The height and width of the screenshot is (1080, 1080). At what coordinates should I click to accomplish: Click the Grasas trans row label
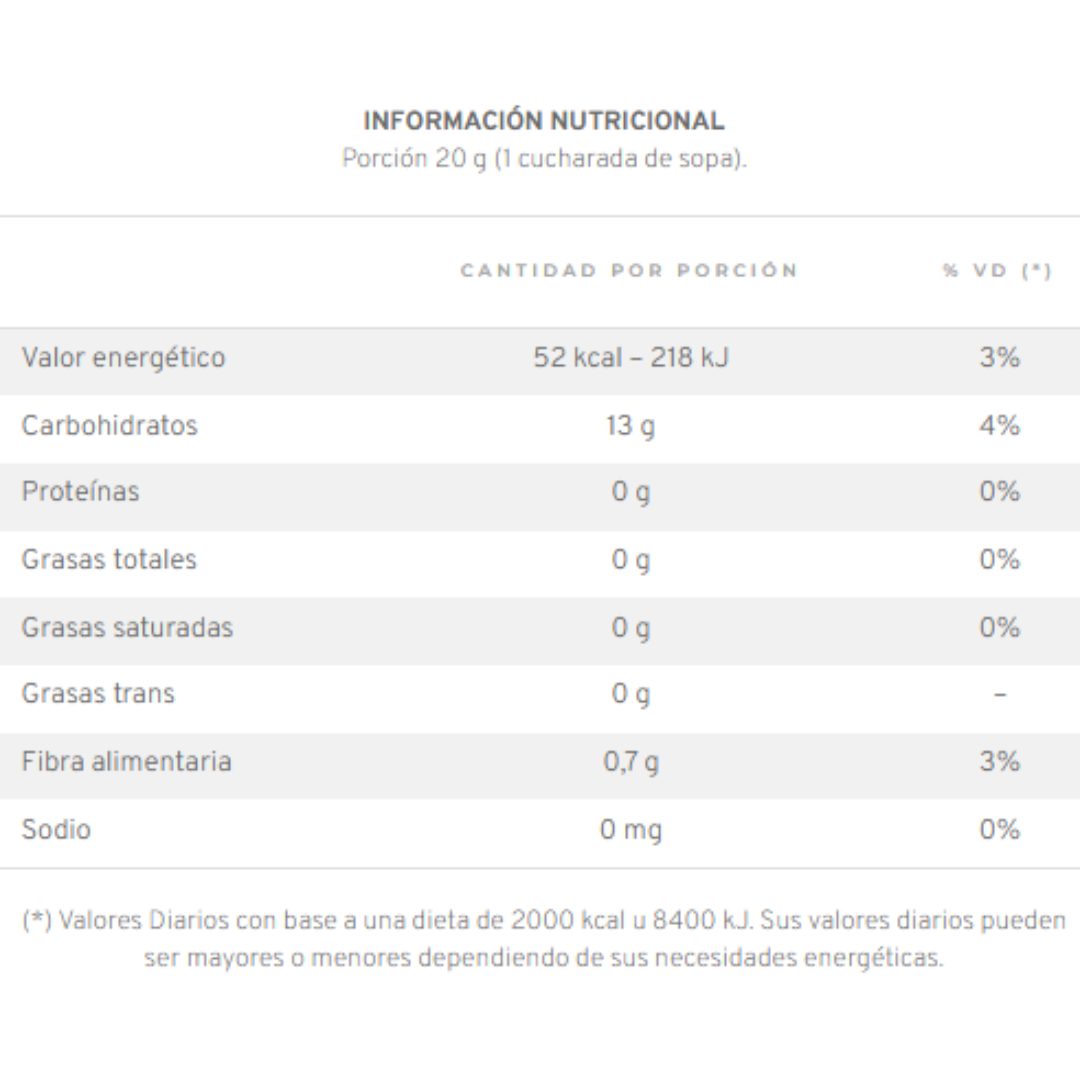pyautogui.click(x=98, y=694)
